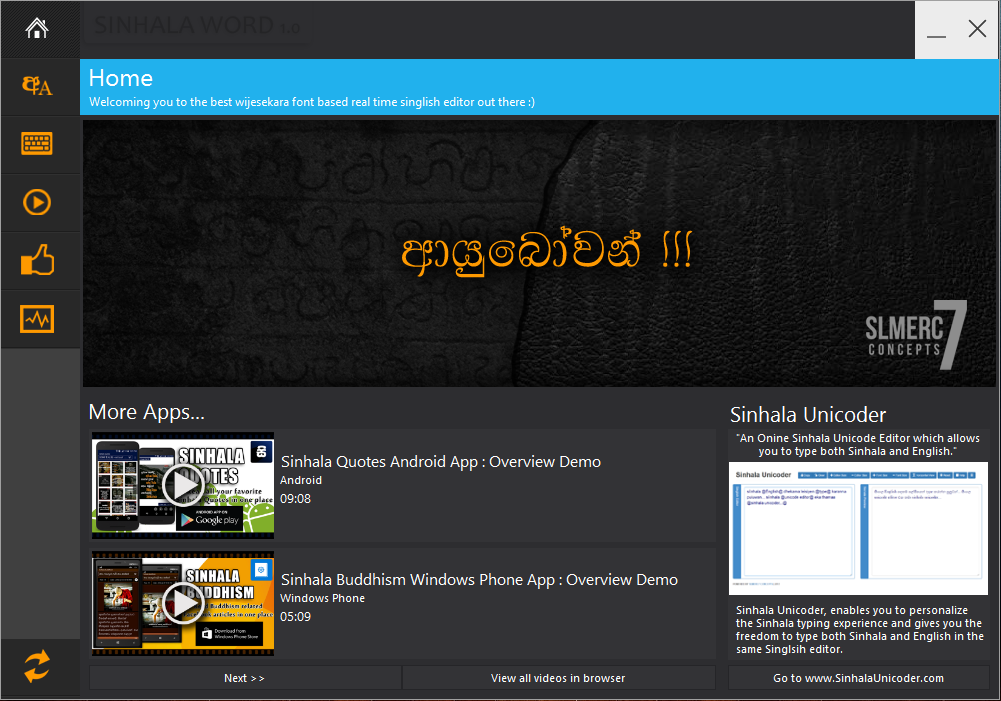Open the thumbs-up like icon
Viewport: 1001px width, 701px height.
pos(37,260)
